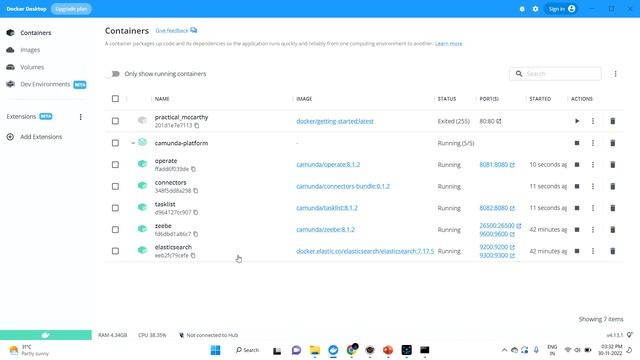Collapse the camunda-platform group
640x360 pixels.
pyautogui.click(x=133, y=143)
